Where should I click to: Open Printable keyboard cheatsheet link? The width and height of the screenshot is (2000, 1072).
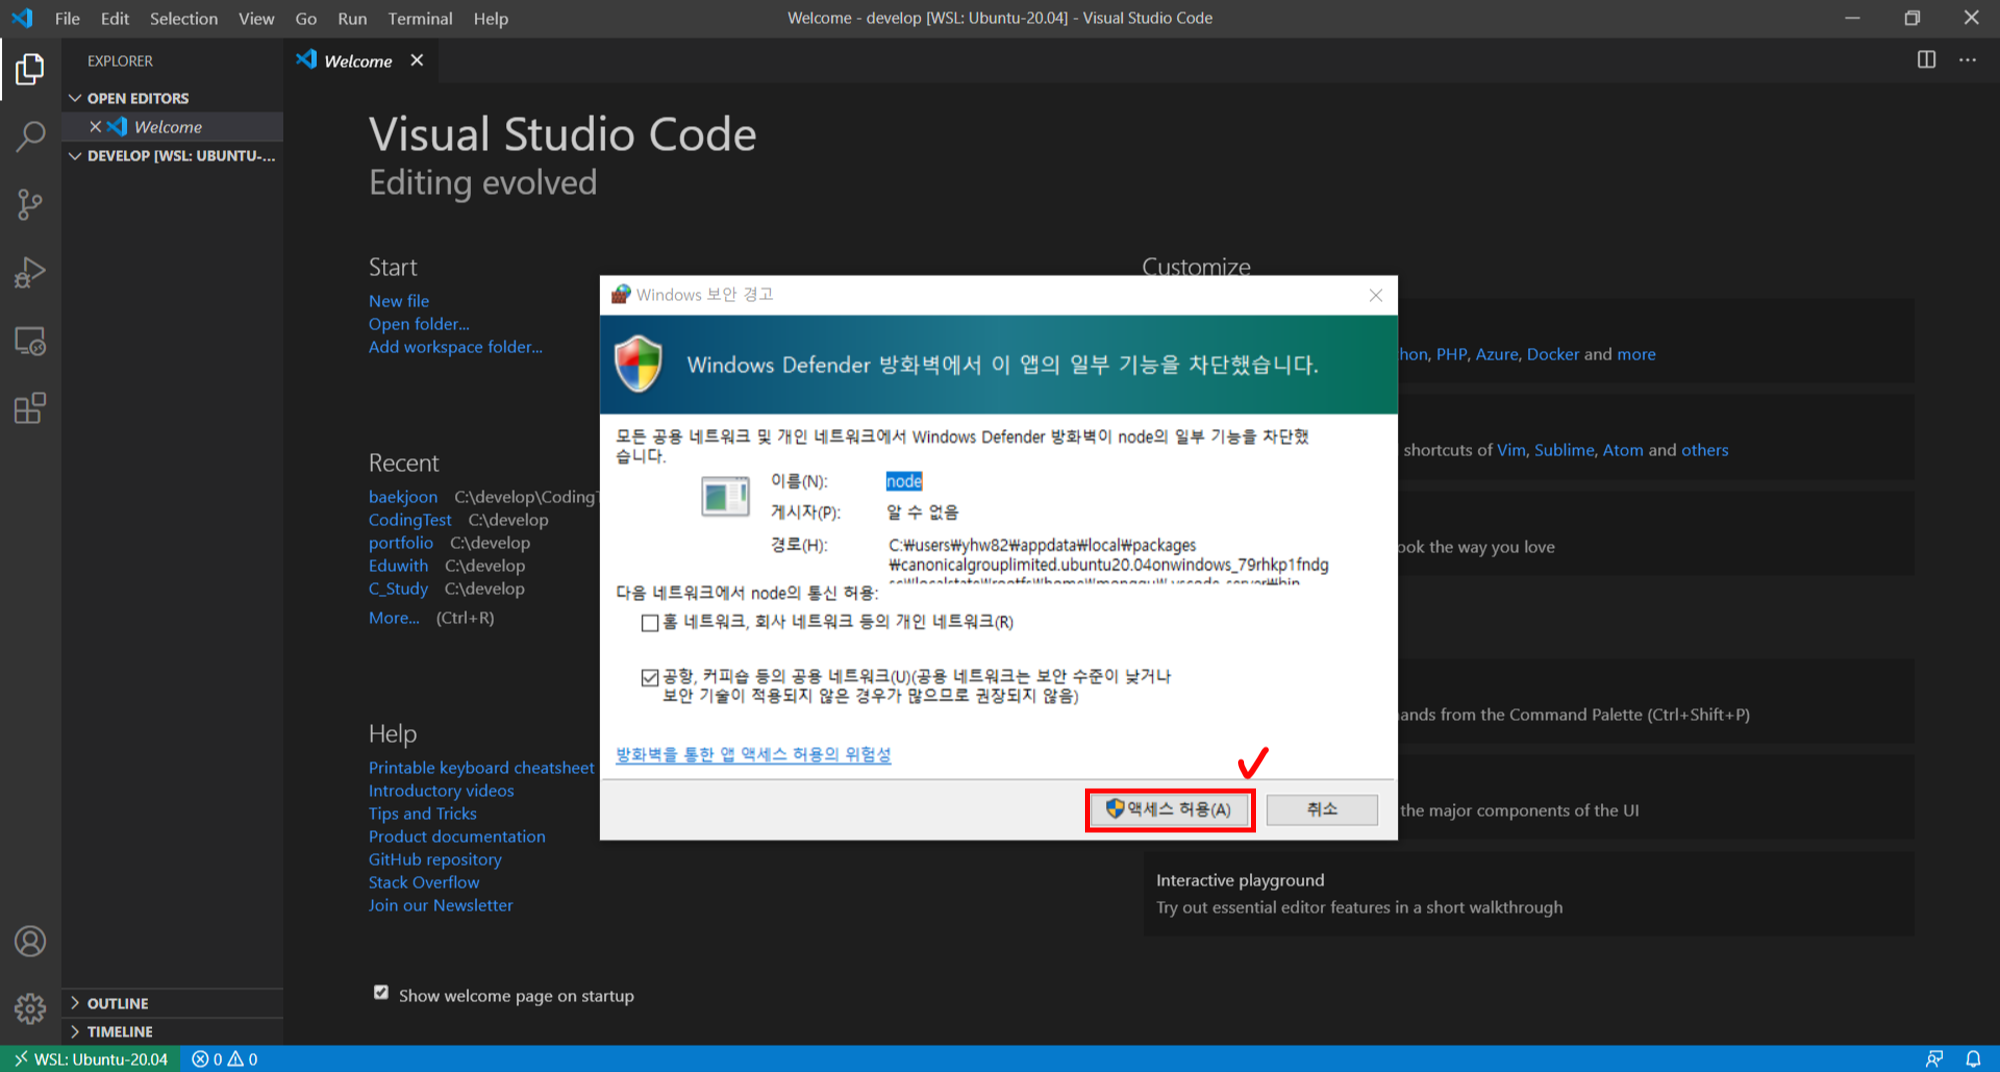pyautogui.click(x=481, y=768)
